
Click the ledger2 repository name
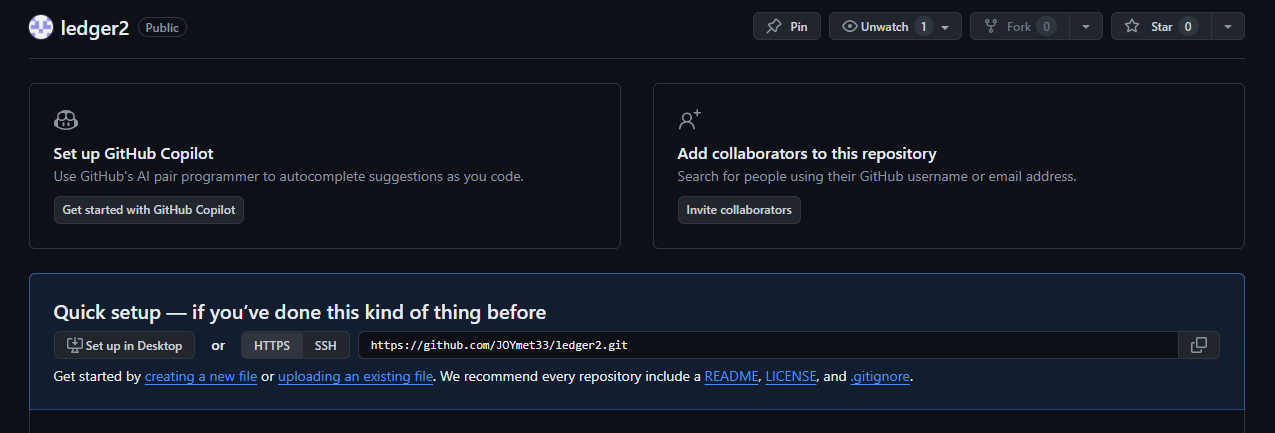95,27
